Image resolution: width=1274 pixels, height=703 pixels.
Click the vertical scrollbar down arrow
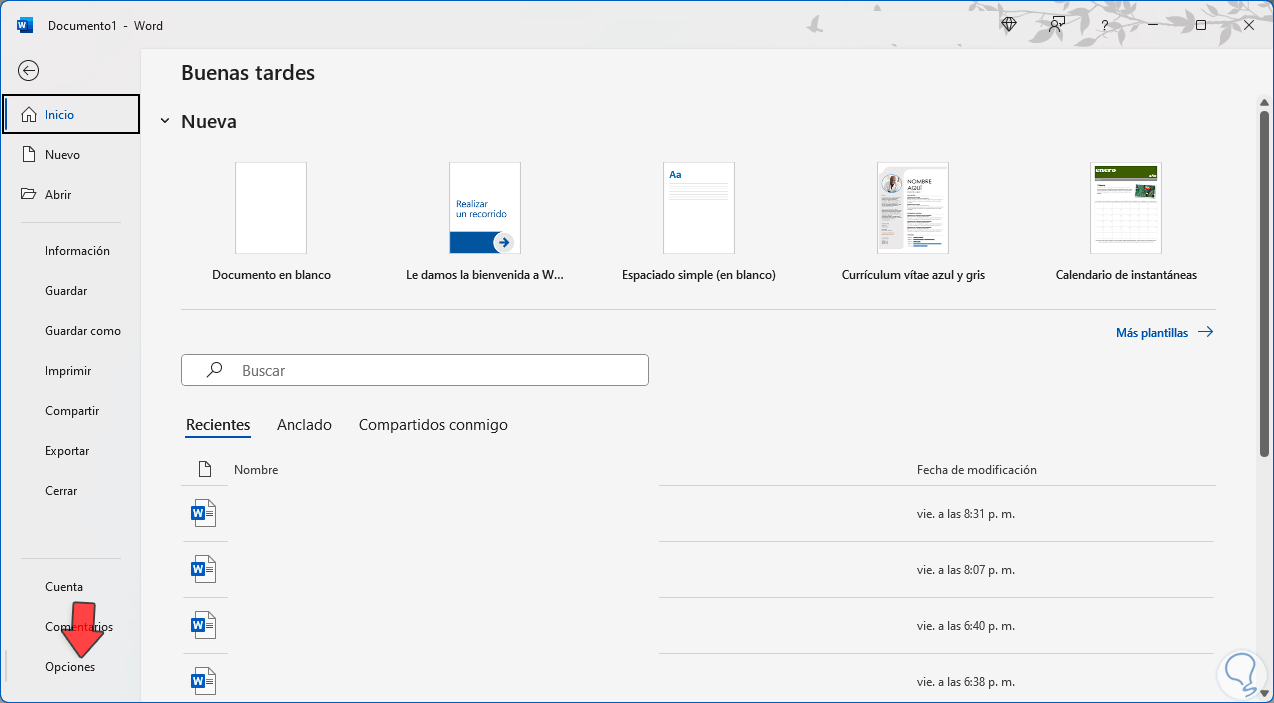(1264, 692)
